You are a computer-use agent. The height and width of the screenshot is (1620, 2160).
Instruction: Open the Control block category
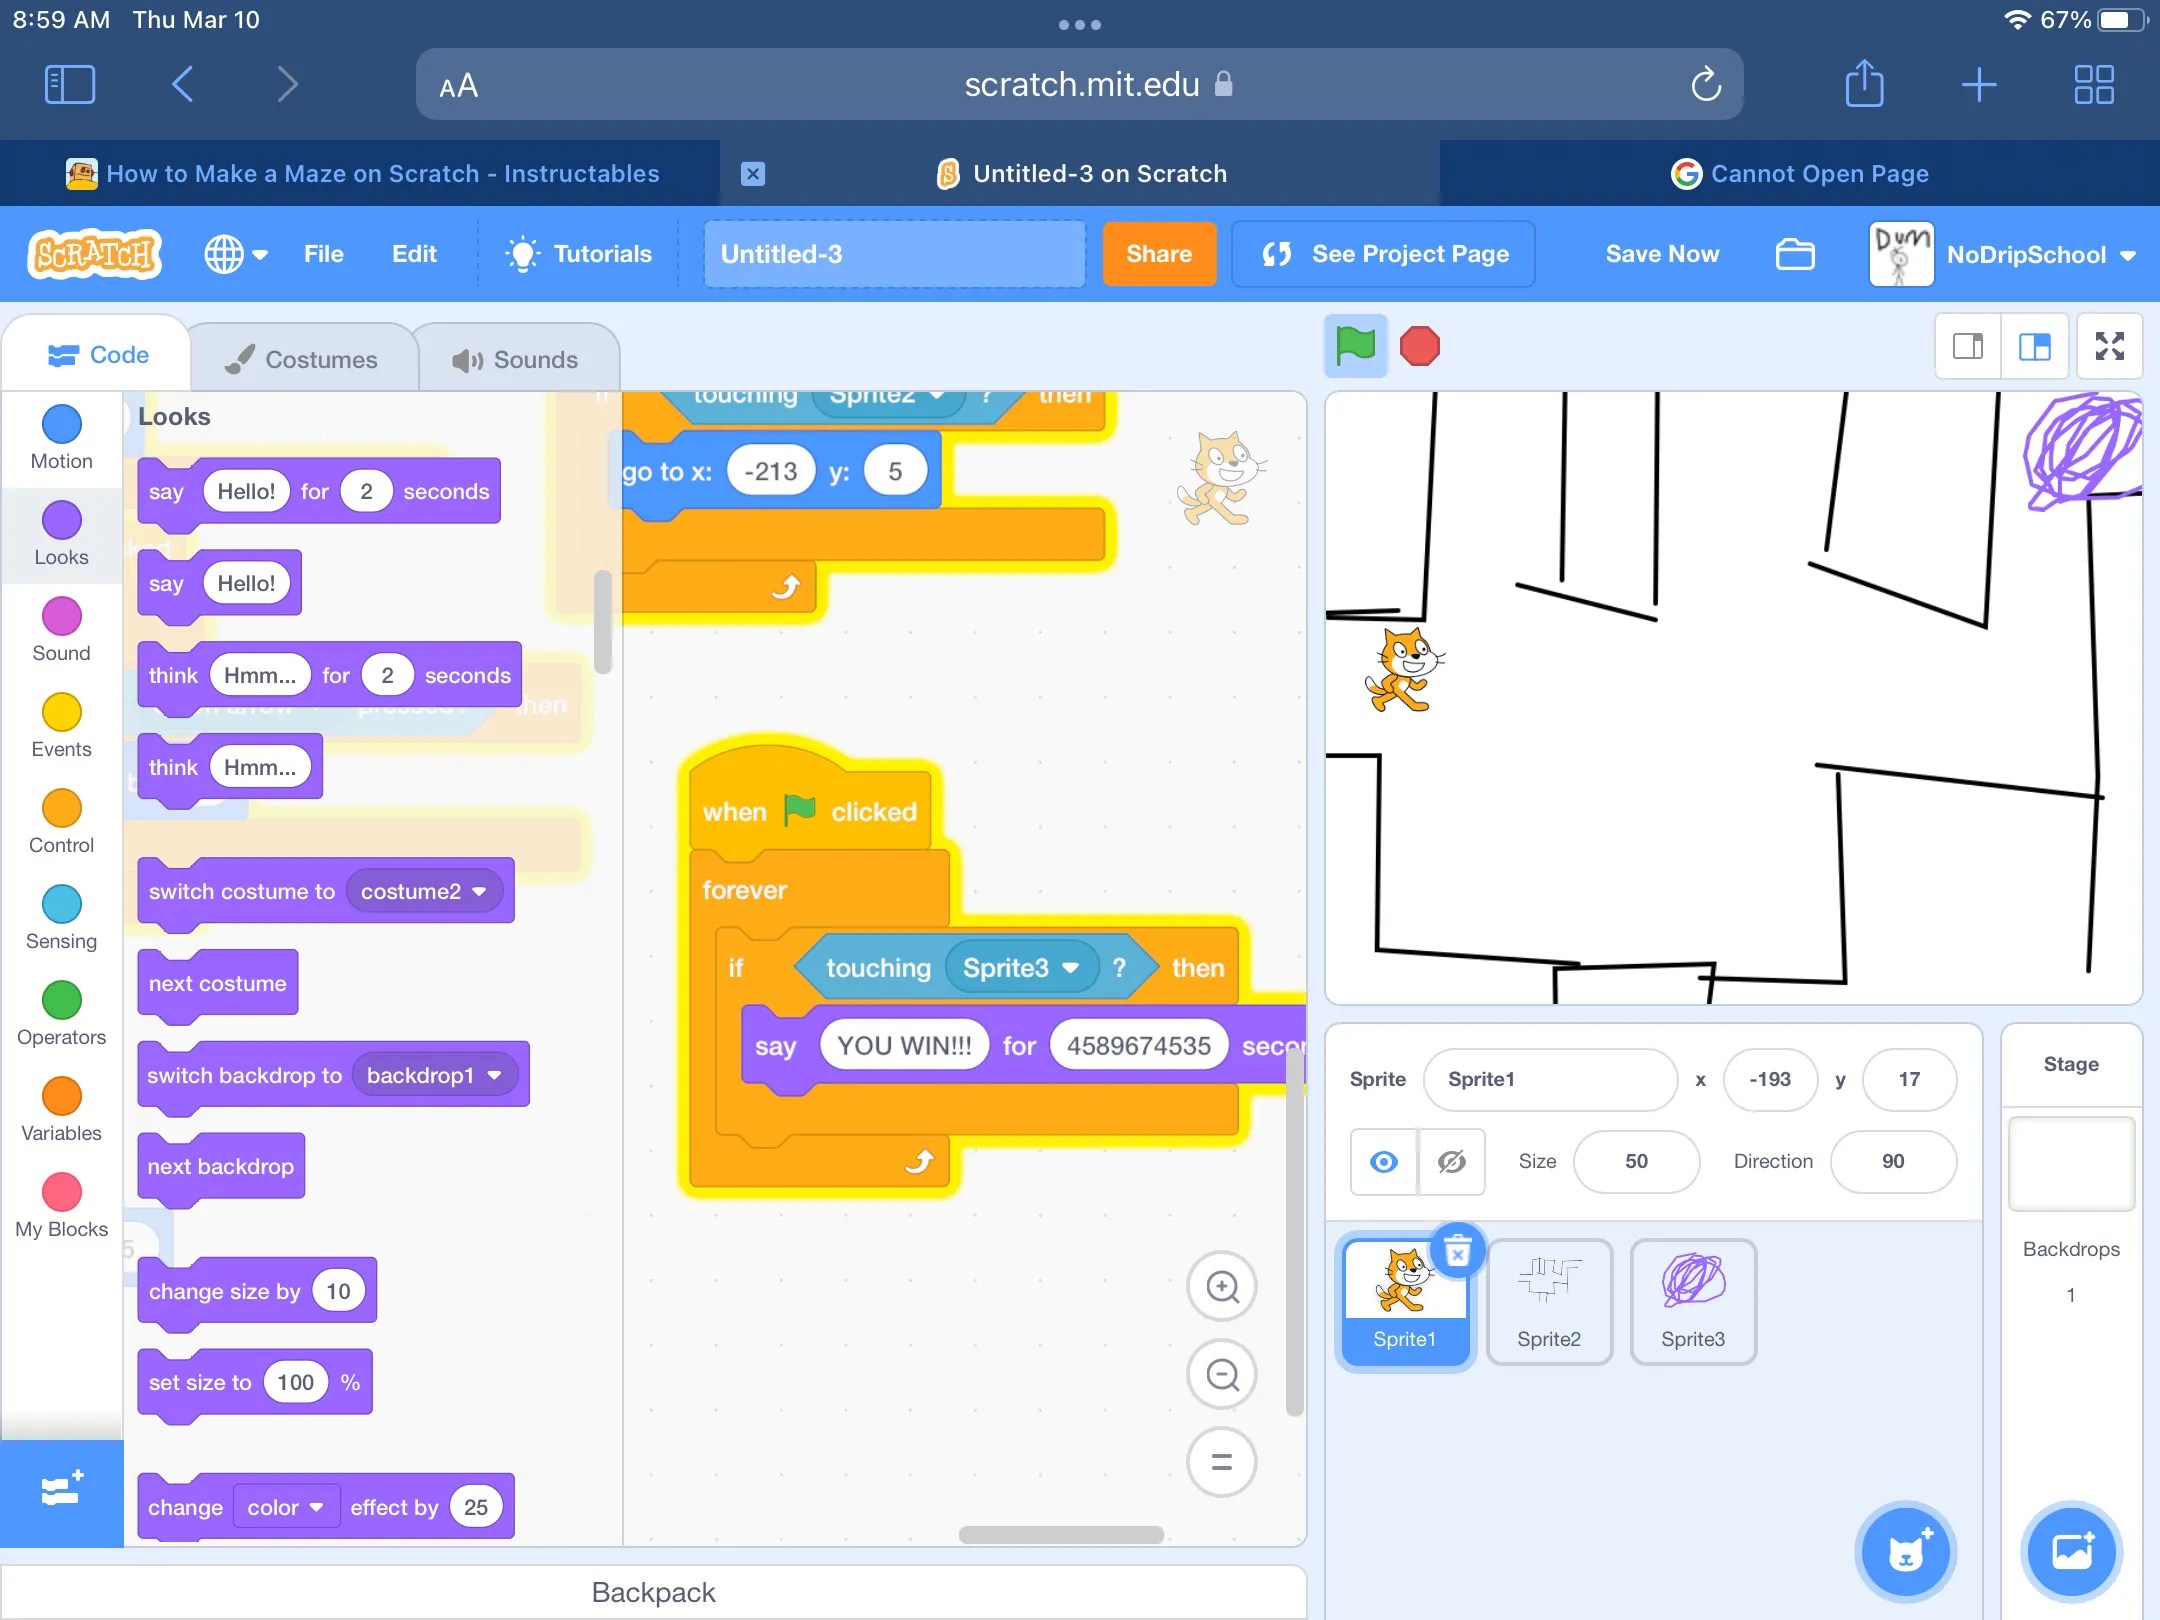62,822
